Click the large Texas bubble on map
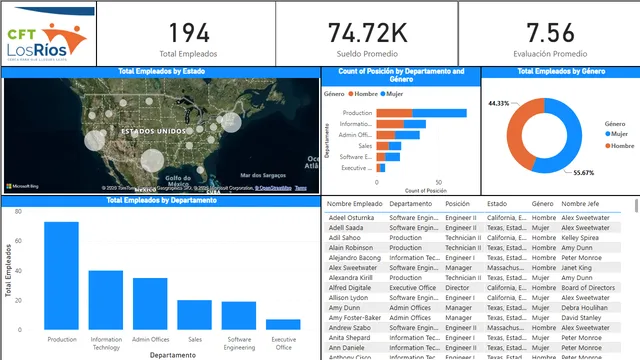 click(152, 160)
